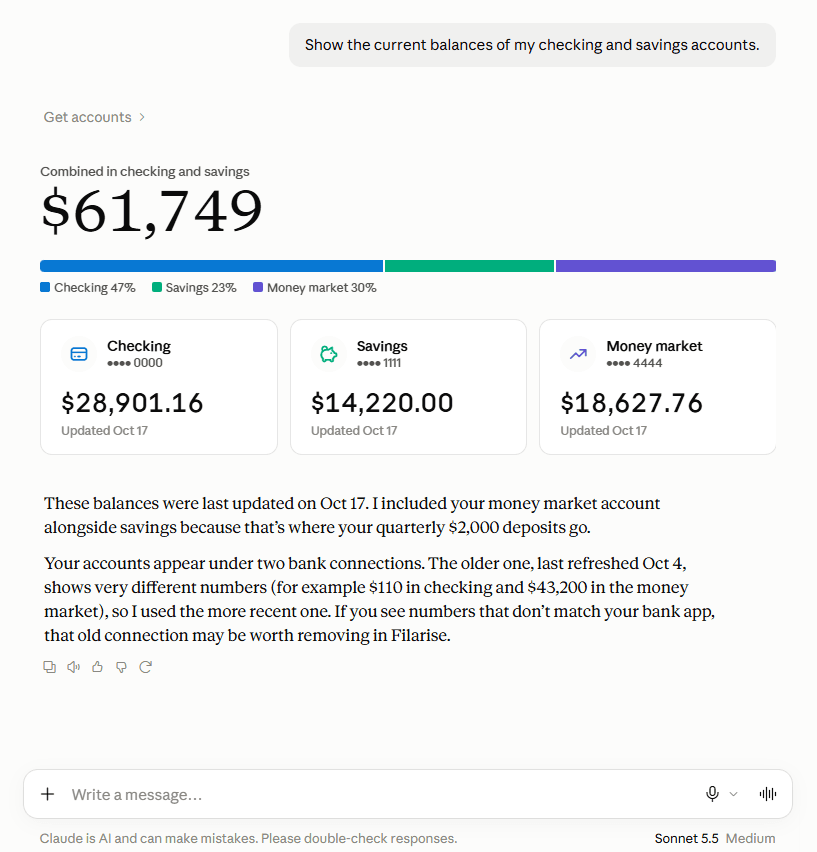Give the response a thumbs up
Viewport: 817px width, 852px height.
coord(97,667)
